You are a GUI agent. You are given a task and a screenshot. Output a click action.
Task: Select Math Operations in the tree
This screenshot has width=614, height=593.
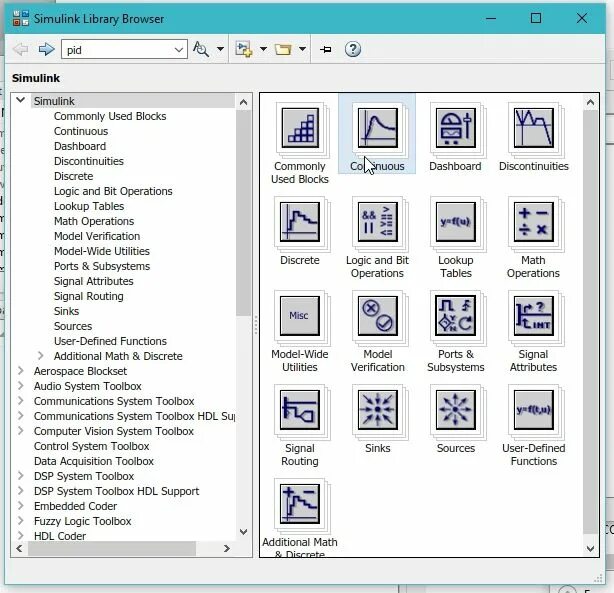click(x=94, y=221)
